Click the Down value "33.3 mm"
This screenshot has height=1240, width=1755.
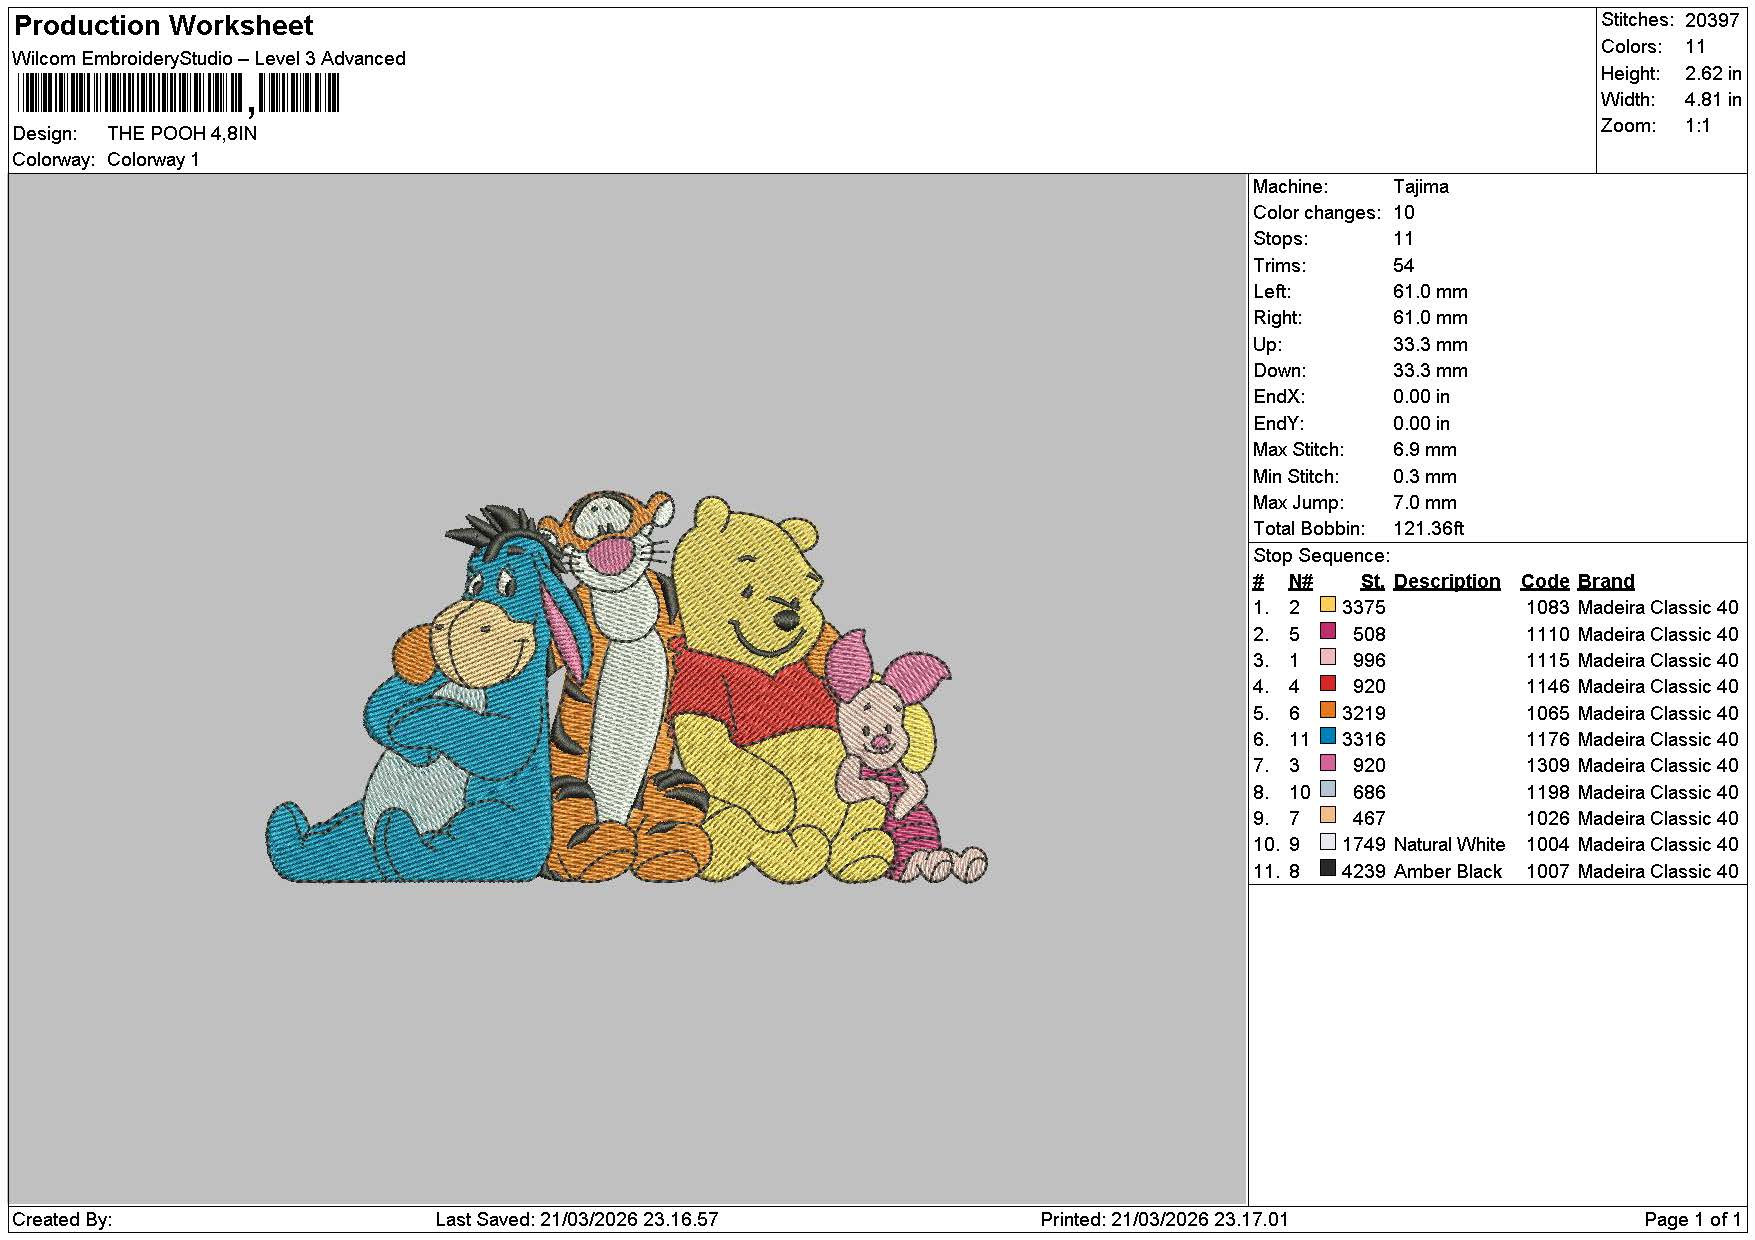pos(1430,371)
